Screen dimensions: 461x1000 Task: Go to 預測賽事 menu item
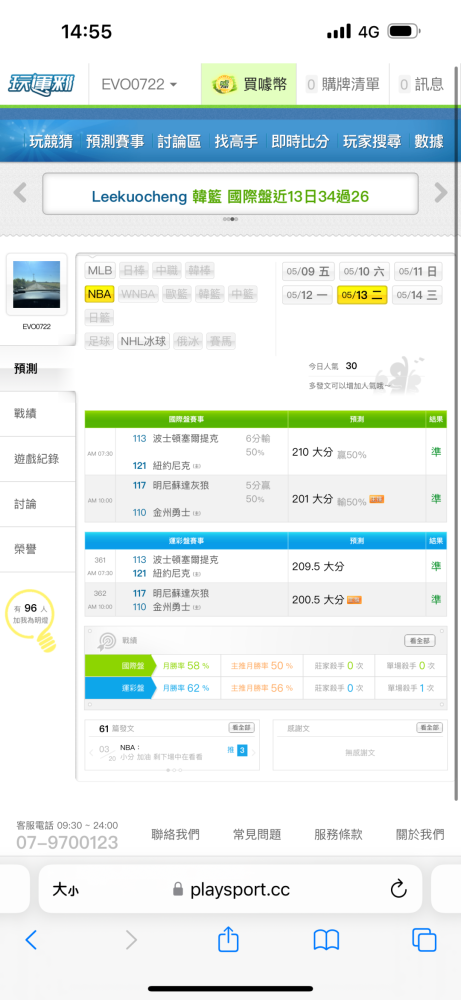coord(115,142)
